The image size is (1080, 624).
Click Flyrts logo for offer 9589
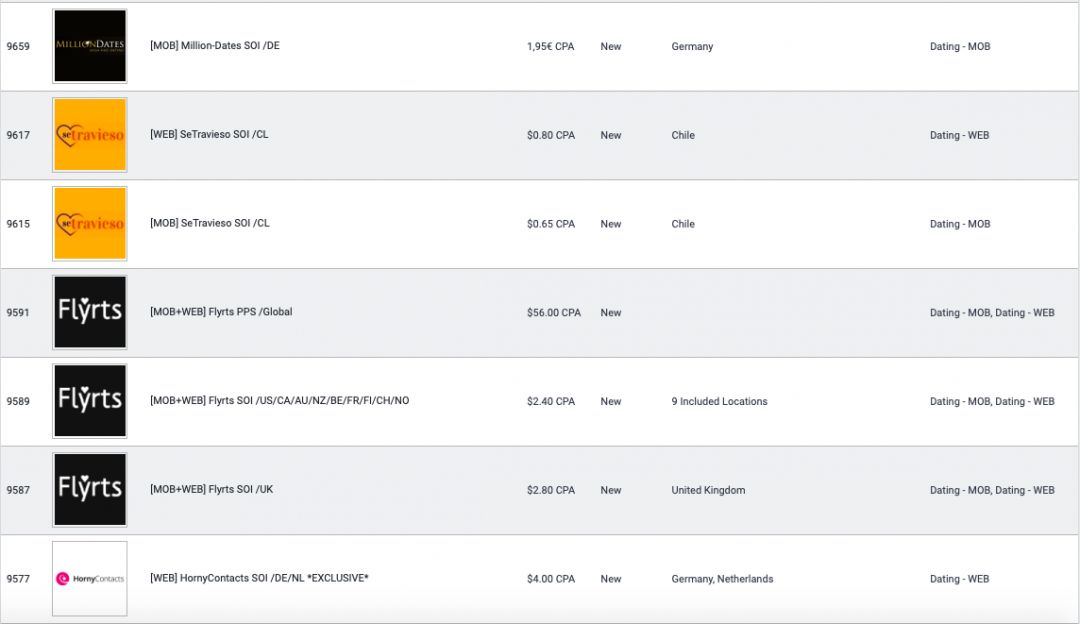pyautogui.click(x=90, y=401)
